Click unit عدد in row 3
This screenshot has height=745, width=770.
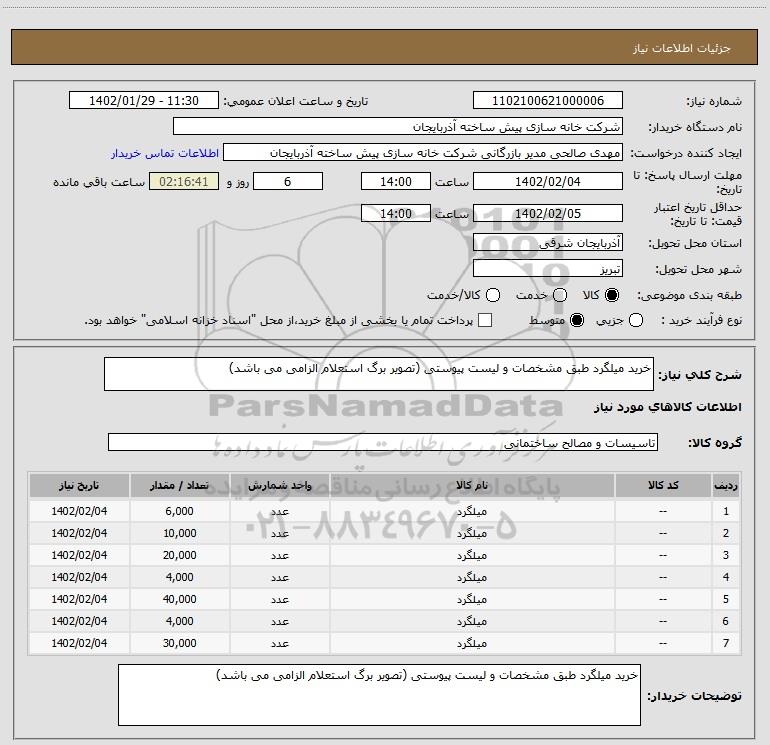279,555
